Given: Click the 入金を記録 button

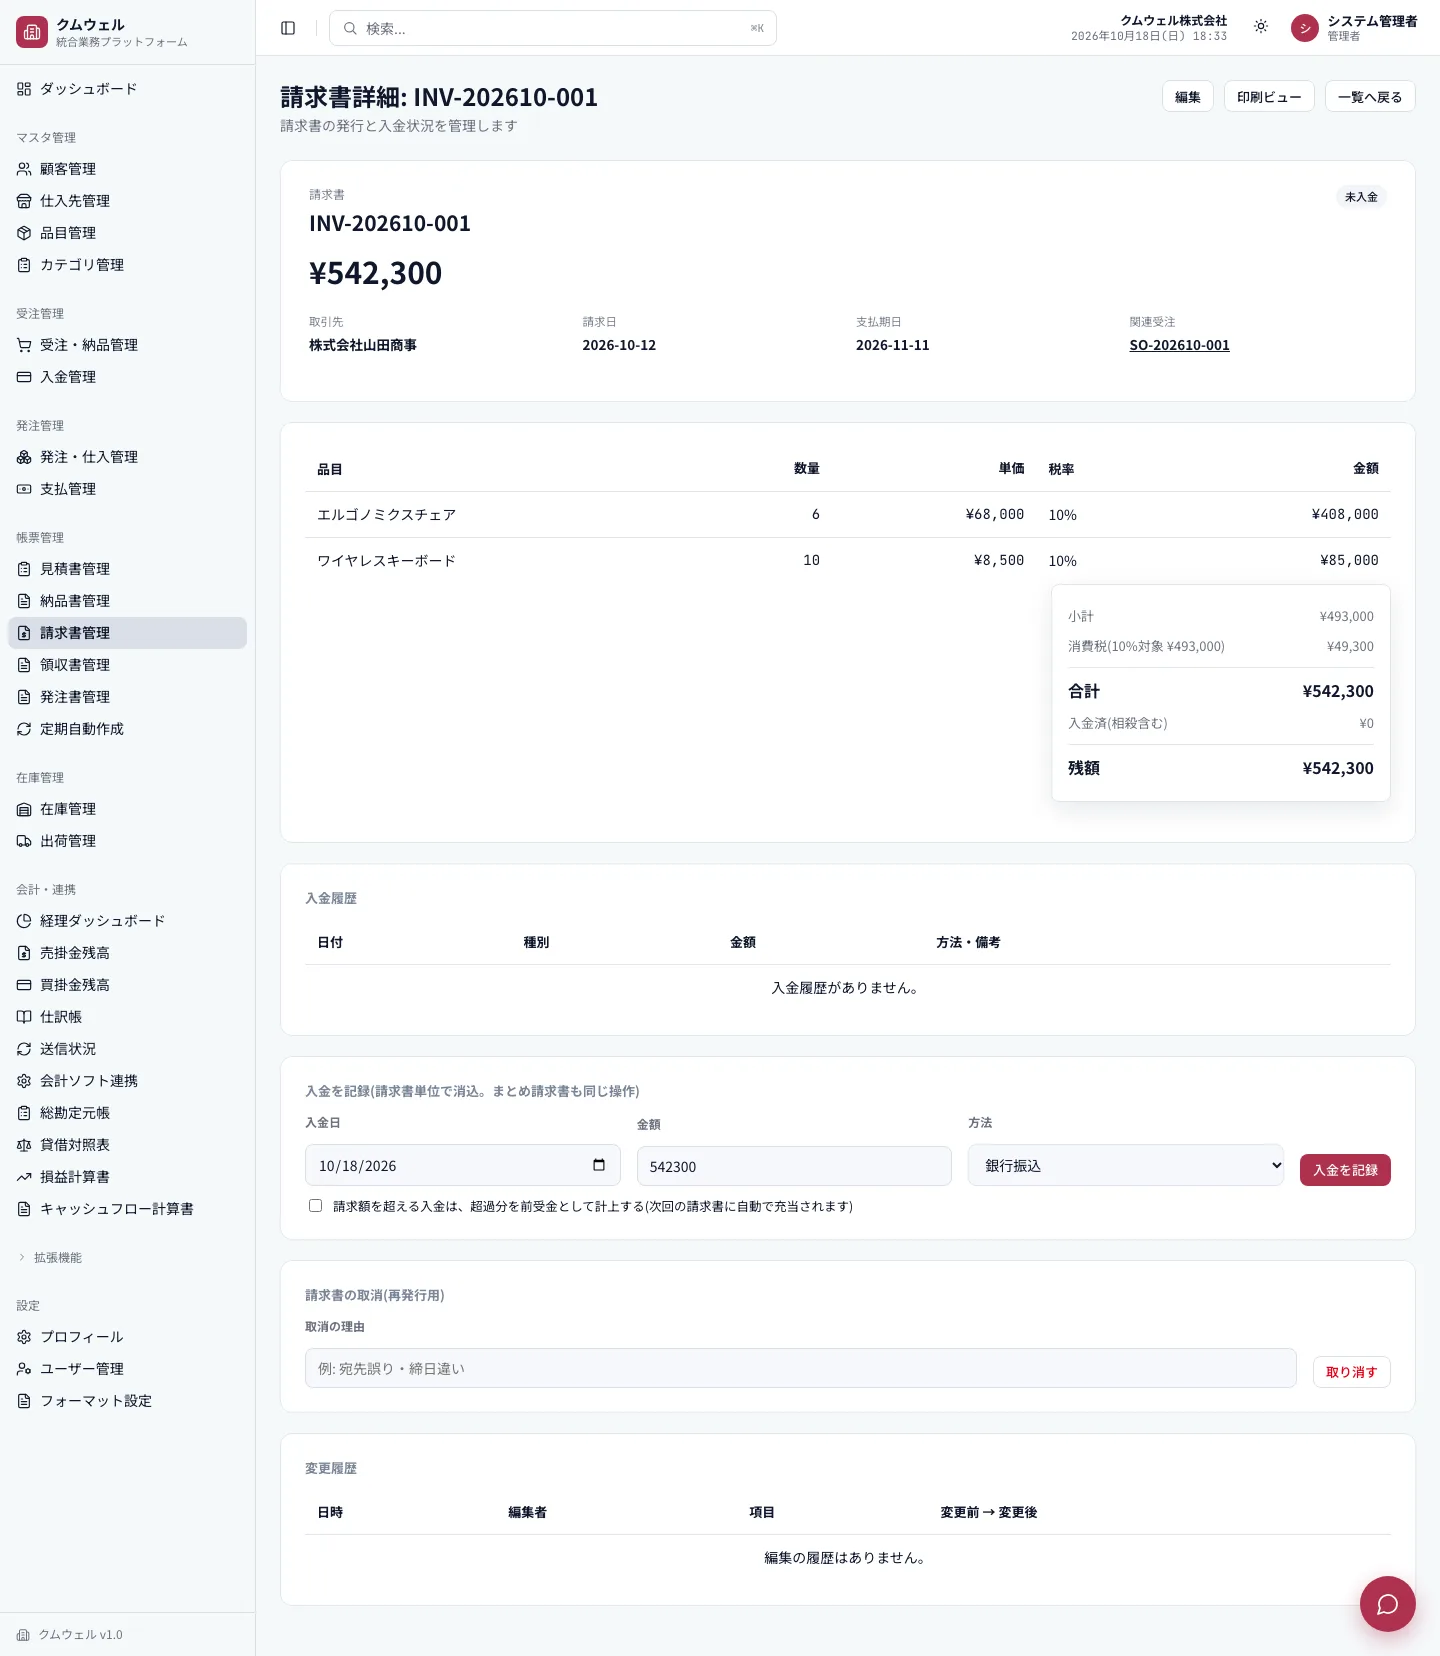Looking at the screenshot, I should coord(1345,1170).
